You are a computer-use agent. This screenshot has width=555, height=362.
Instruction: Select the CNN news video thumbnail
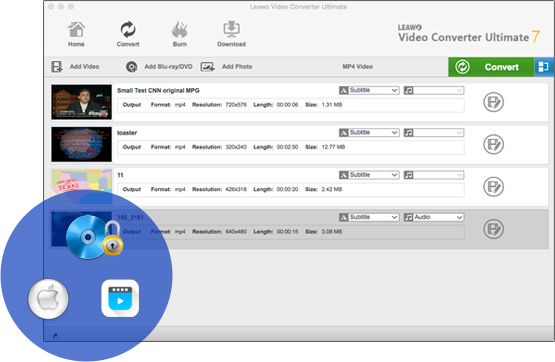[x=81, y=102]
